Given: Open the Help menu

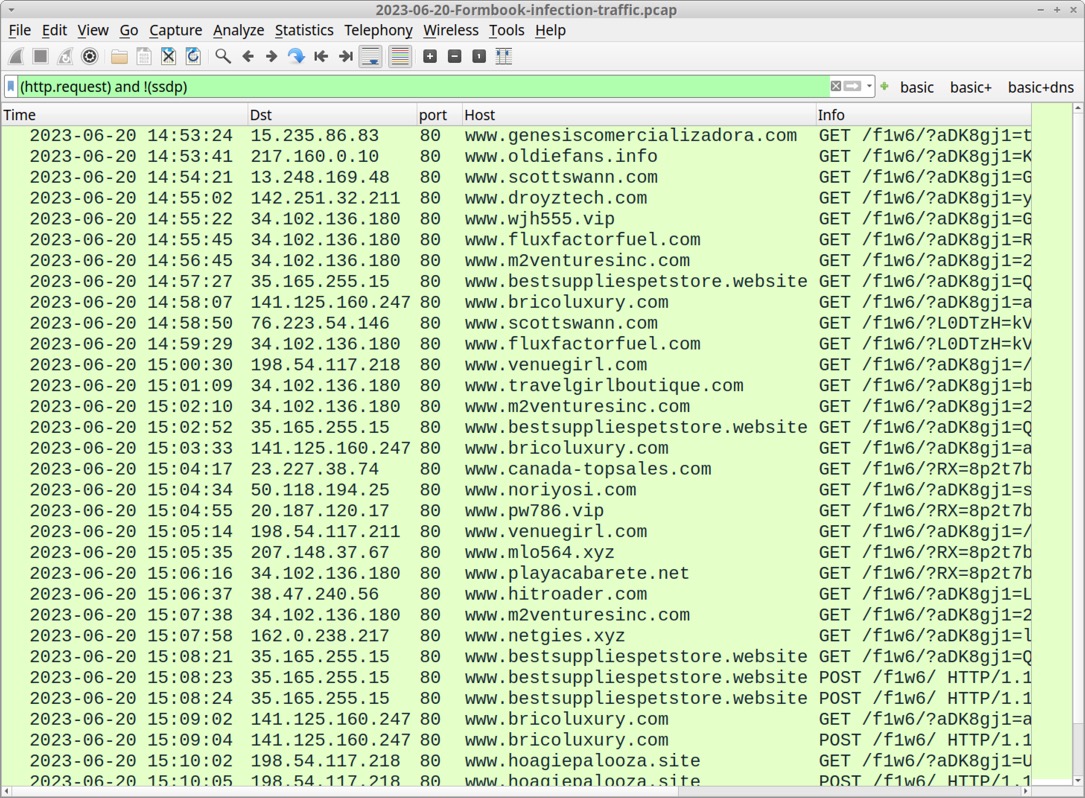Looking at the screenshot, I should (550, 30).
